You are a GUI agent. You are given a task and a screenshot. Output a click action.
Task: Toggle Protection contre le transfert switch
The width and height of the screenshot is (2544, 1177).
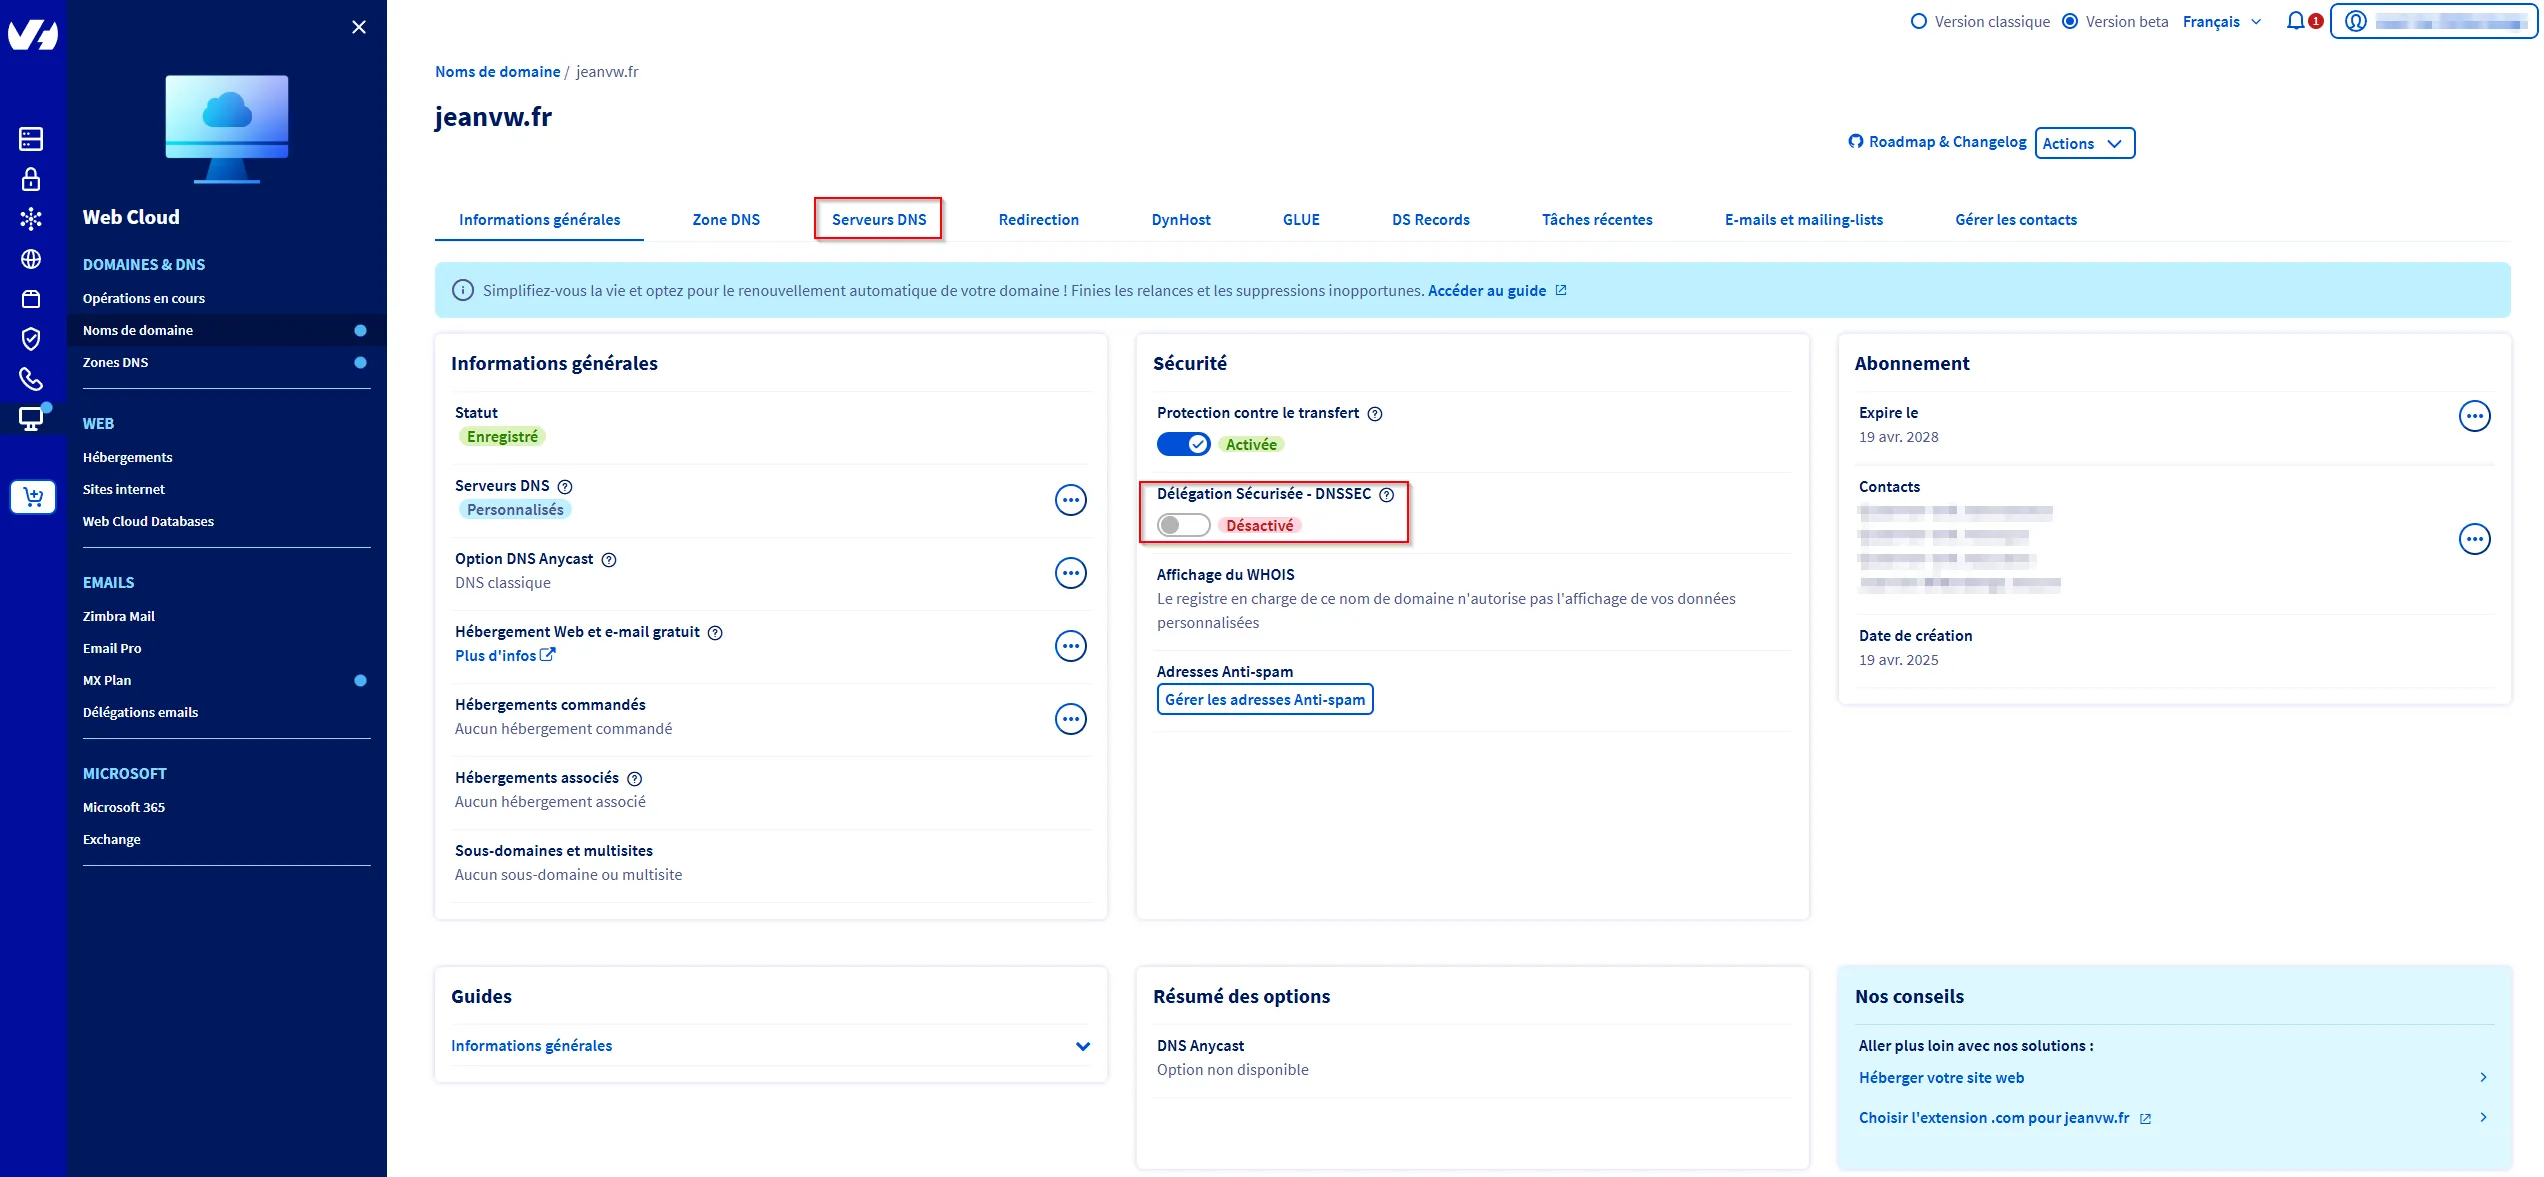1183,444
